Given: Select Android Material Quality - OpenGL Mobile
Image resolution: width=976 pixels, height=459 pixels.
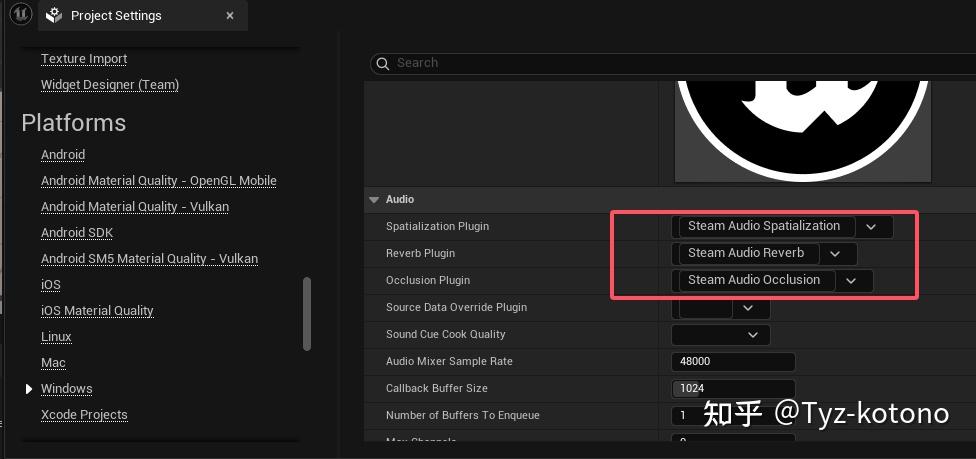Looking at the screenshot, I should click(159, 181).
